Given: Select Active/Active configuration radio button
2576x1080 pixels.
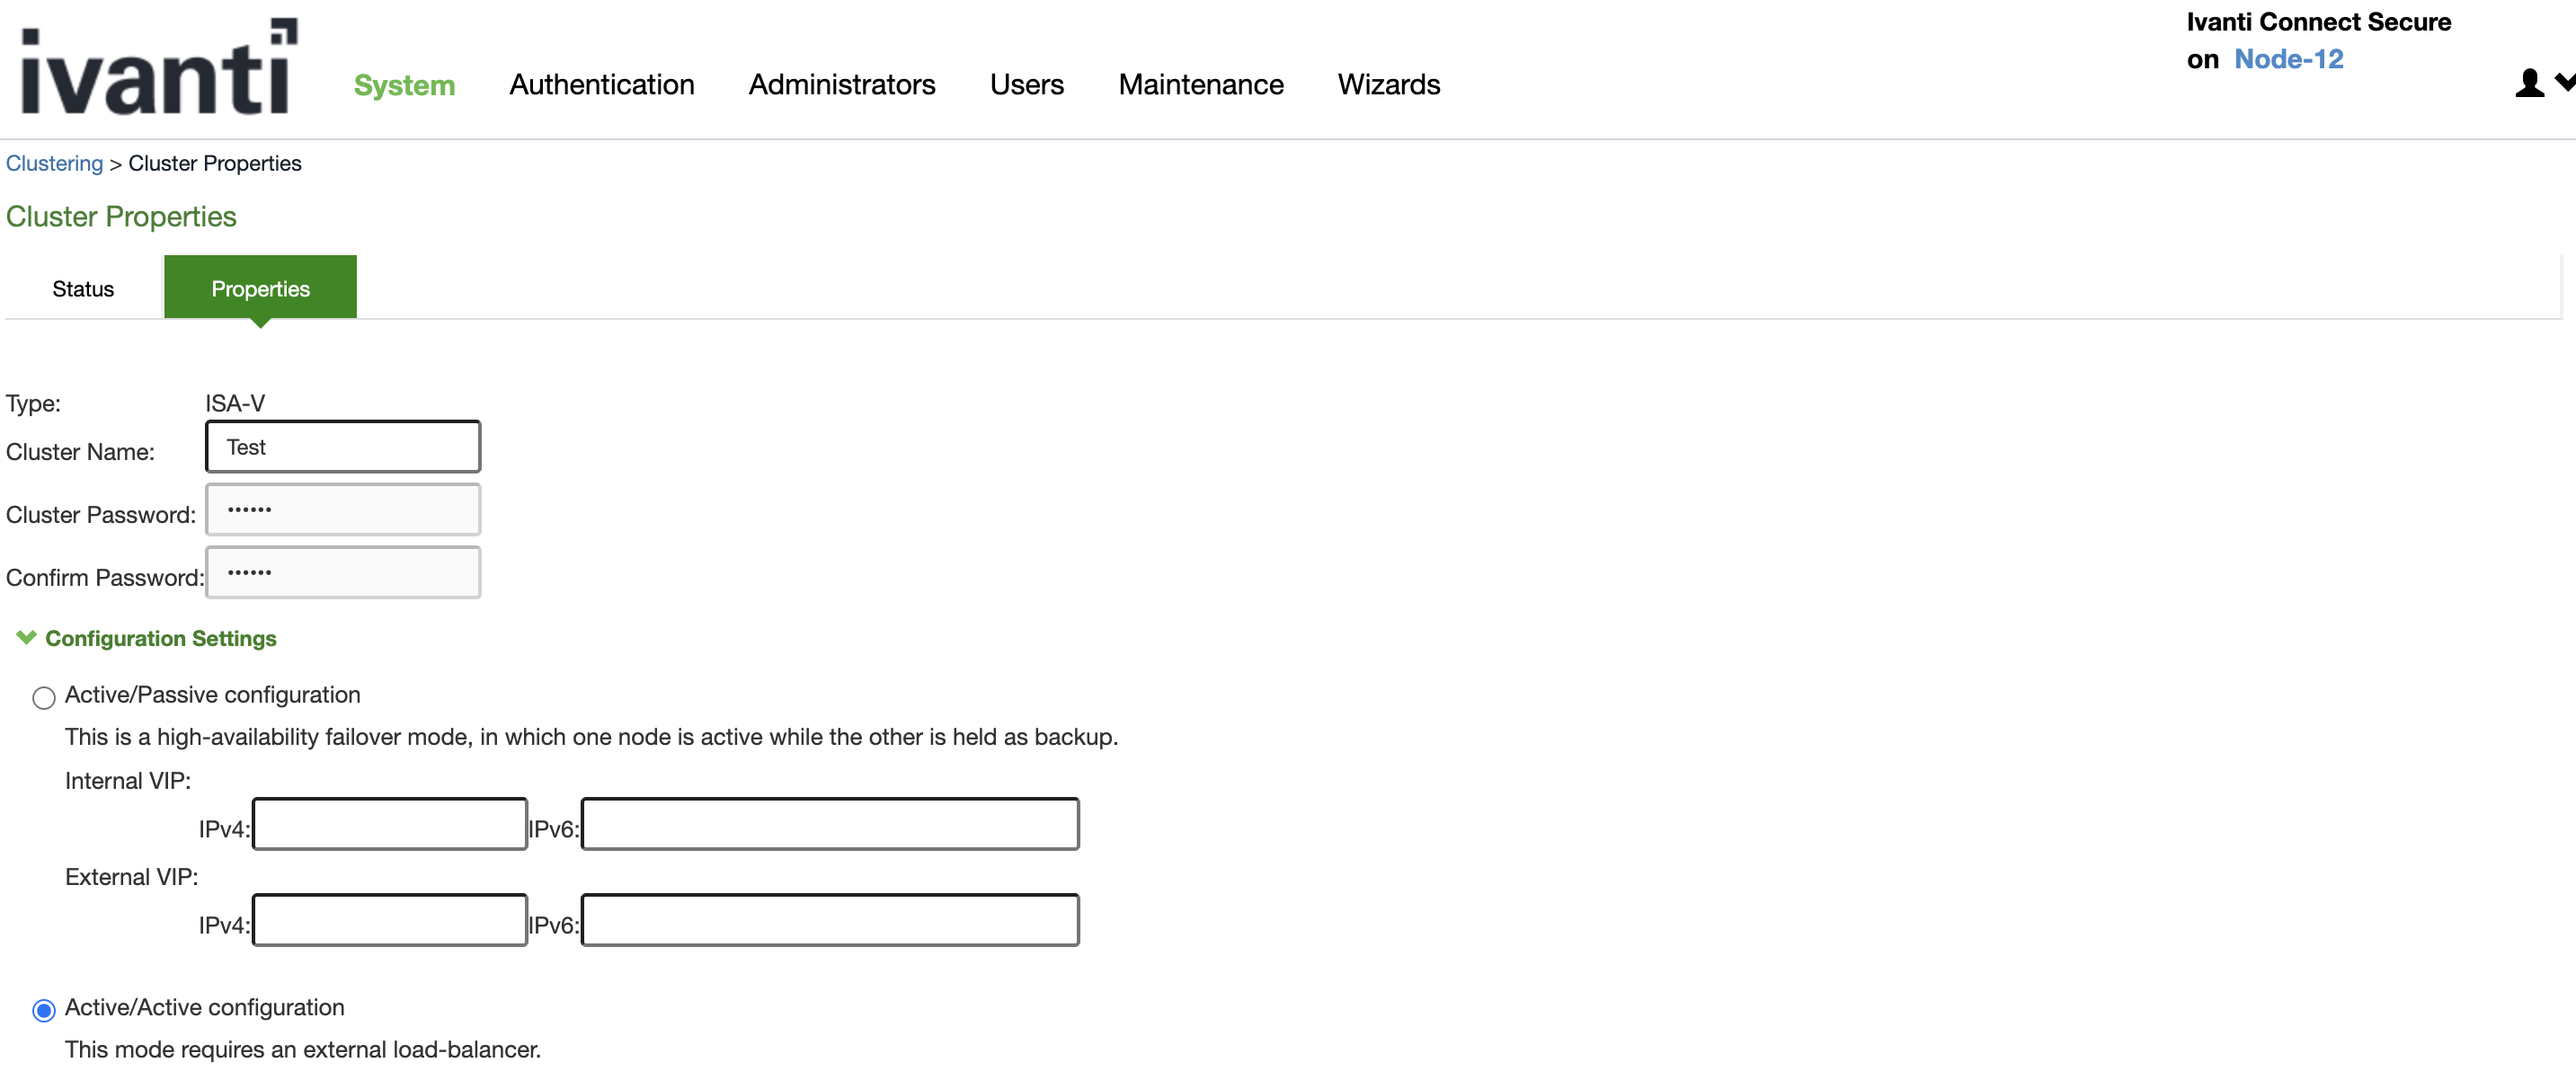Looking at the screenshot, I should click(43, 1010).
